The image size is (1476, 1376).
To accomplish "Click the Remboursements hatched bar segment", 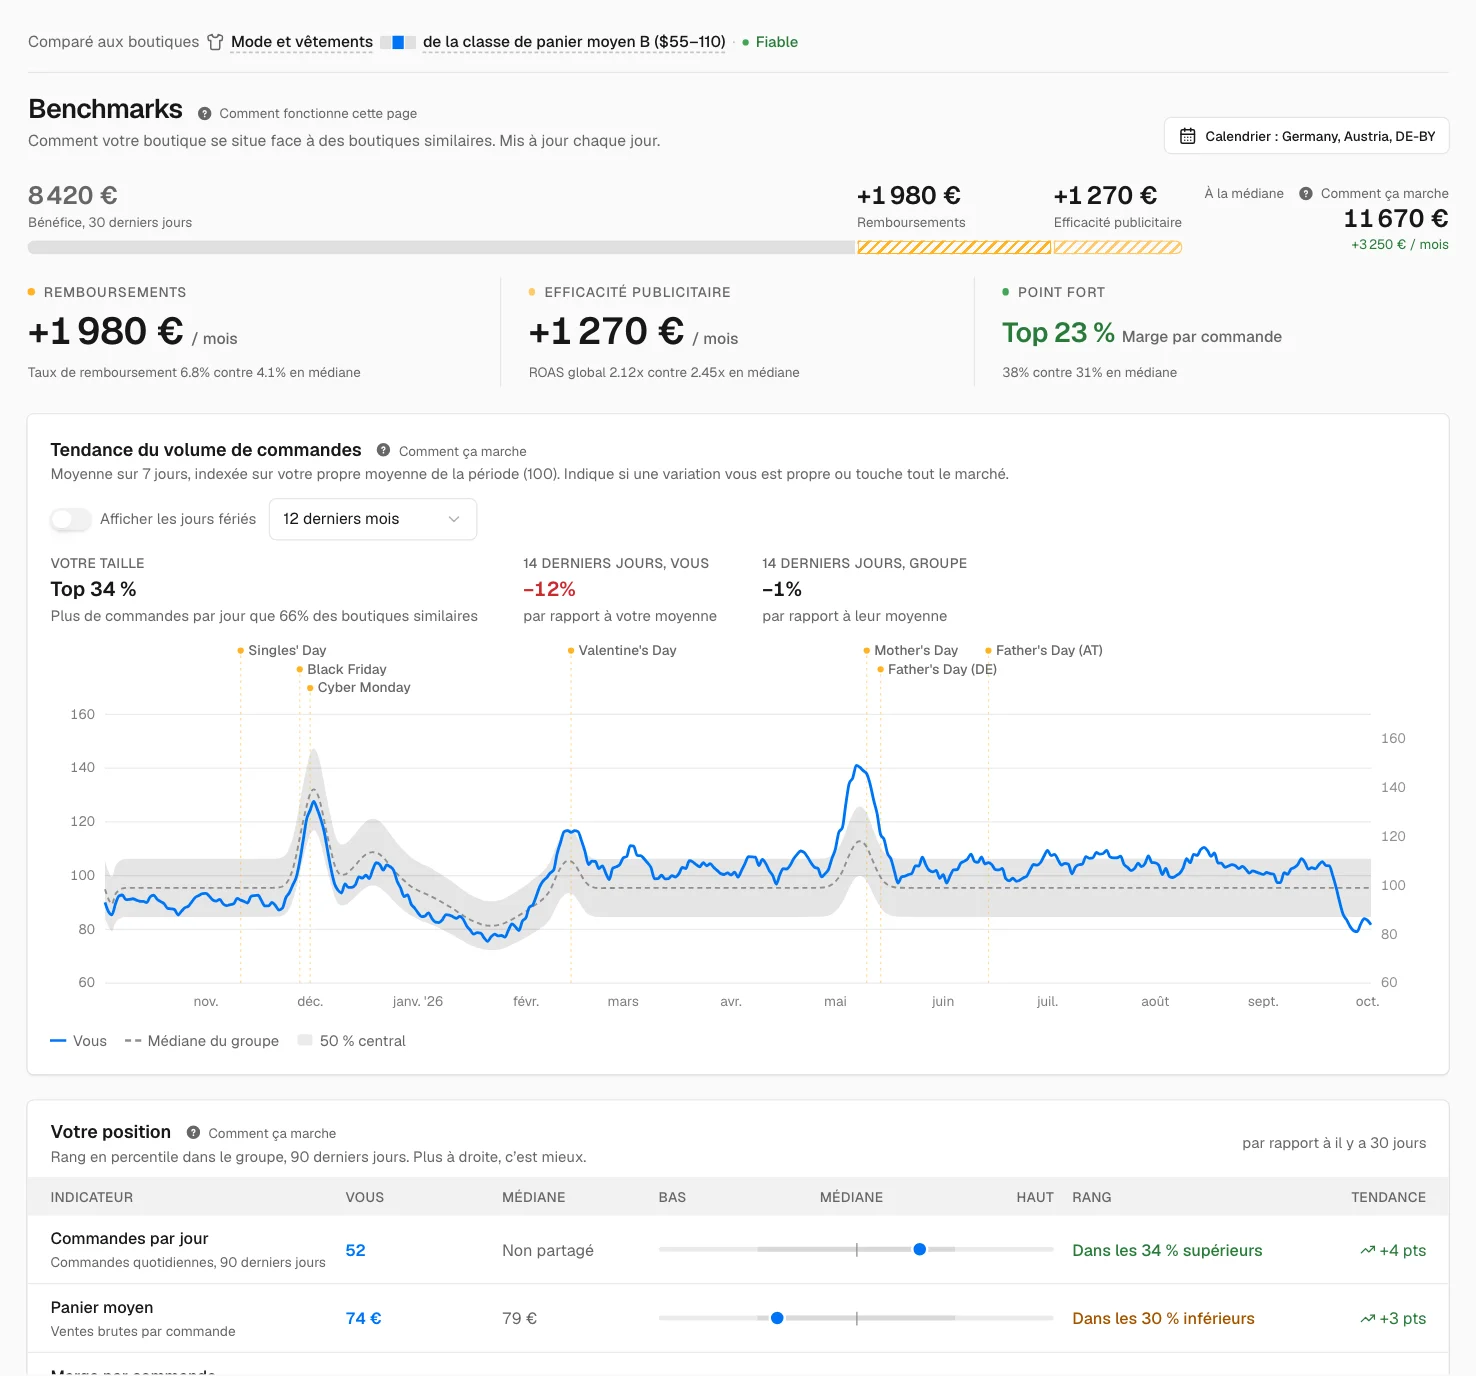I will (954, 247).
